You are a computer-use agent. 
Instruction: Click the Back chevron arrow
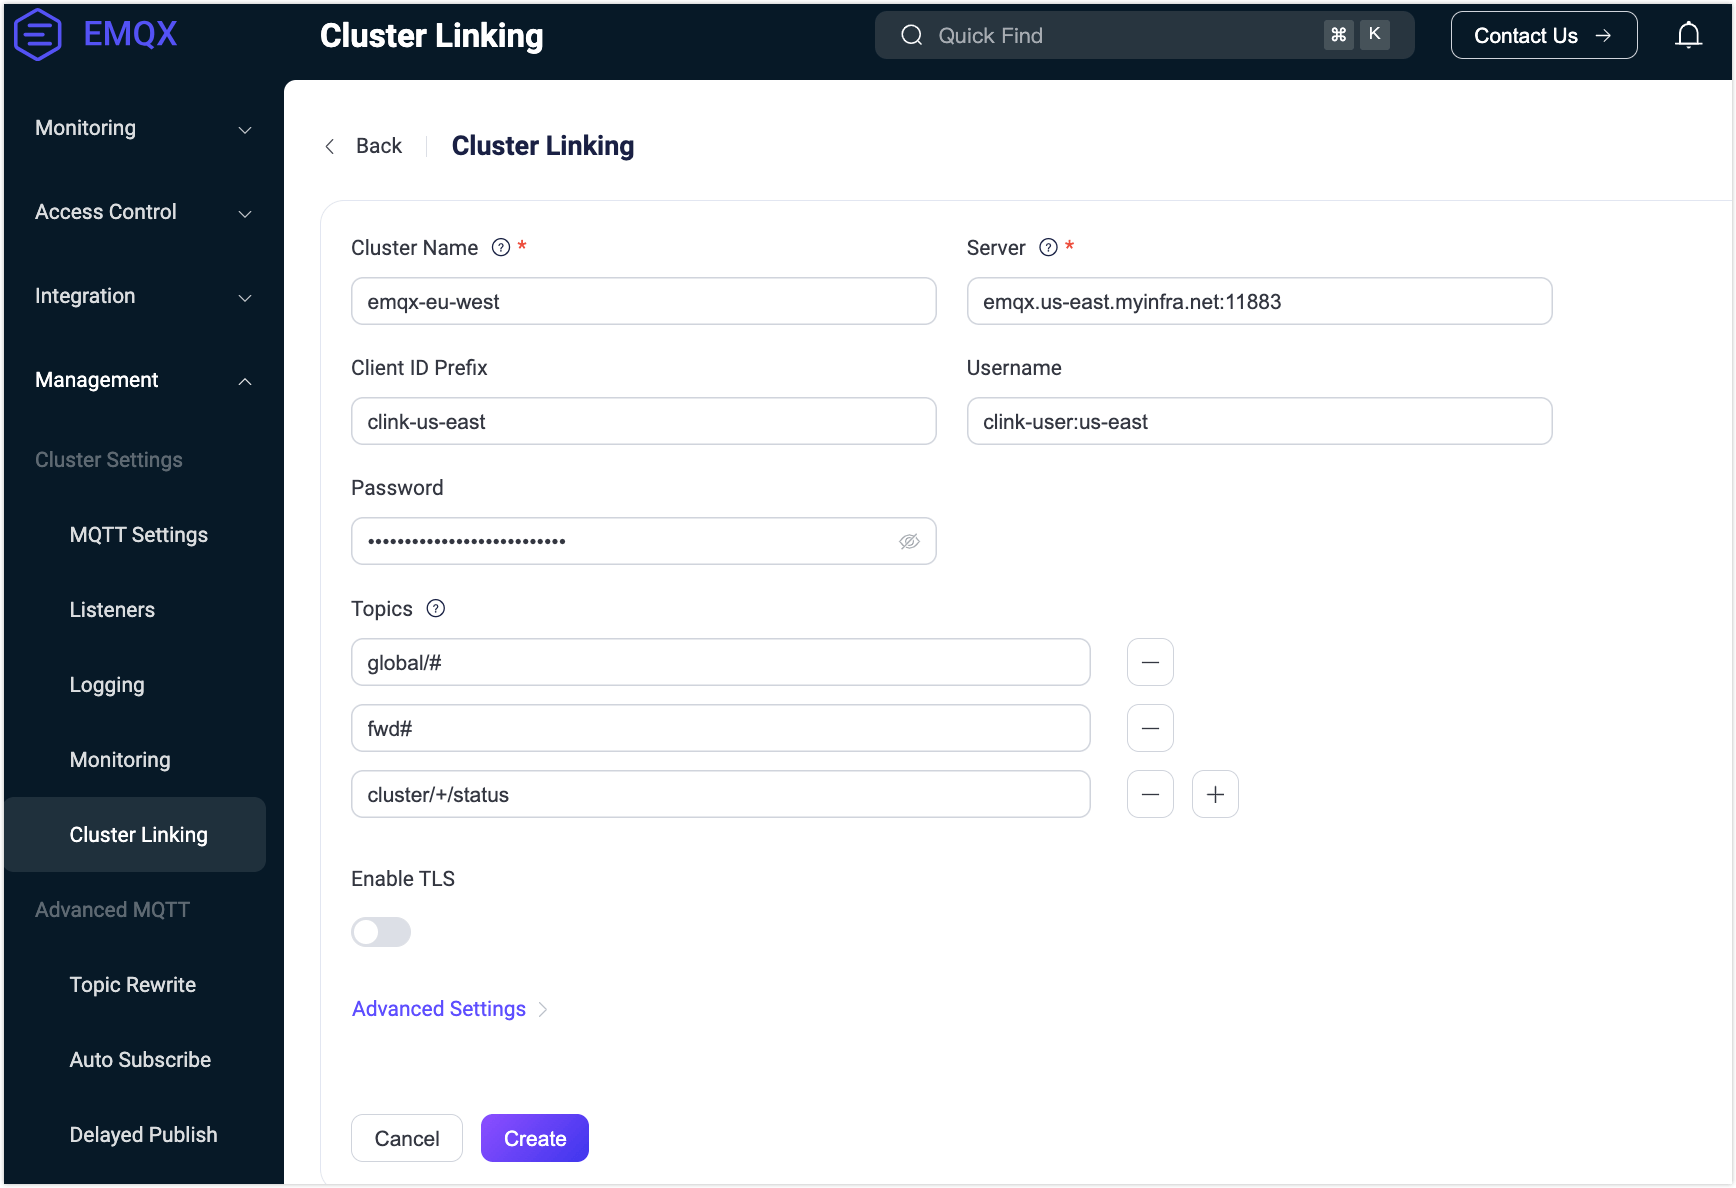pos(330,146)
